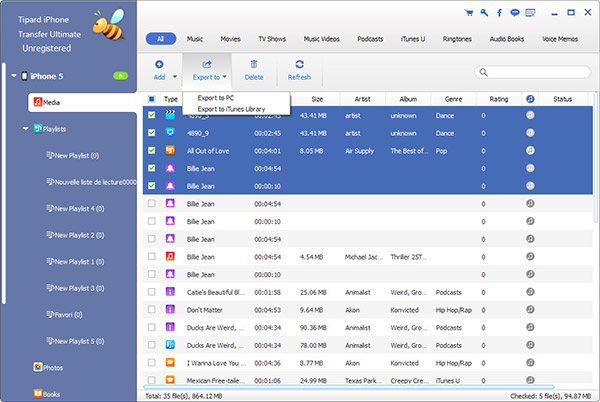Check the Mexican Free-taile row checkbox
The image size is (600, 402).
click(x=152, y=380)
